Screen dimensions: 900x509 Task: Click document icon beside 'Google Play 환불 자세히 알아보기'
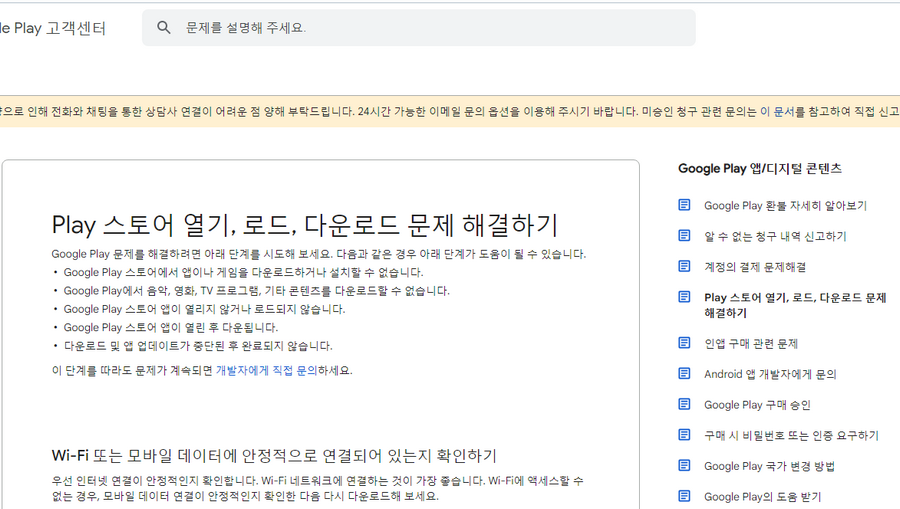click(x=684, y=205)
